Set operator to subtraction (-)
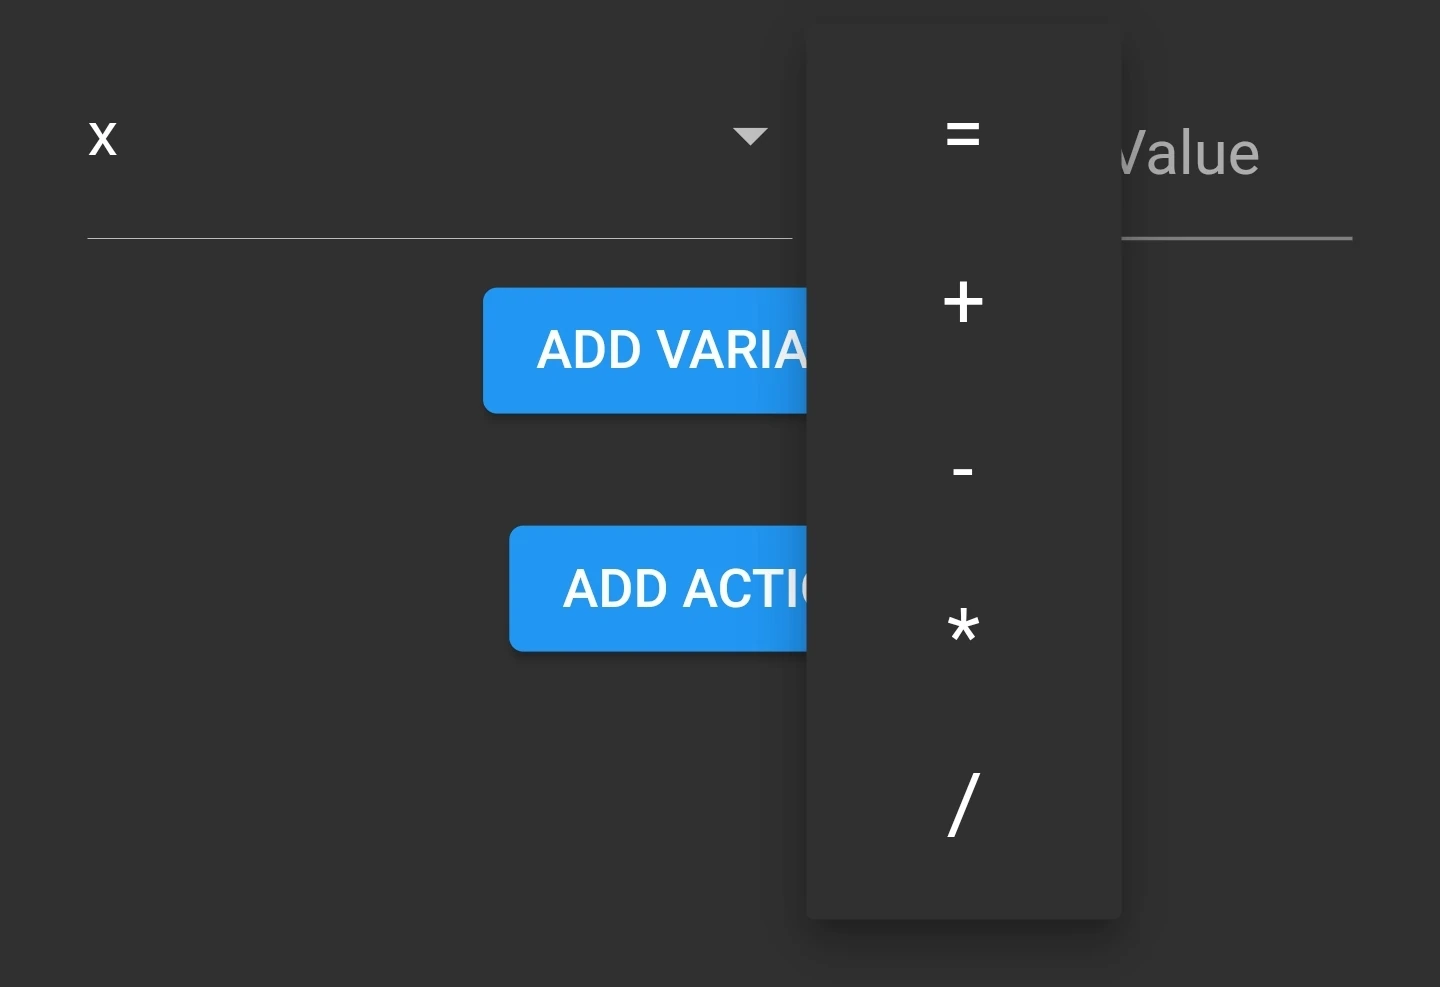This screenshot has width=1440, height=987. [963, 470]
